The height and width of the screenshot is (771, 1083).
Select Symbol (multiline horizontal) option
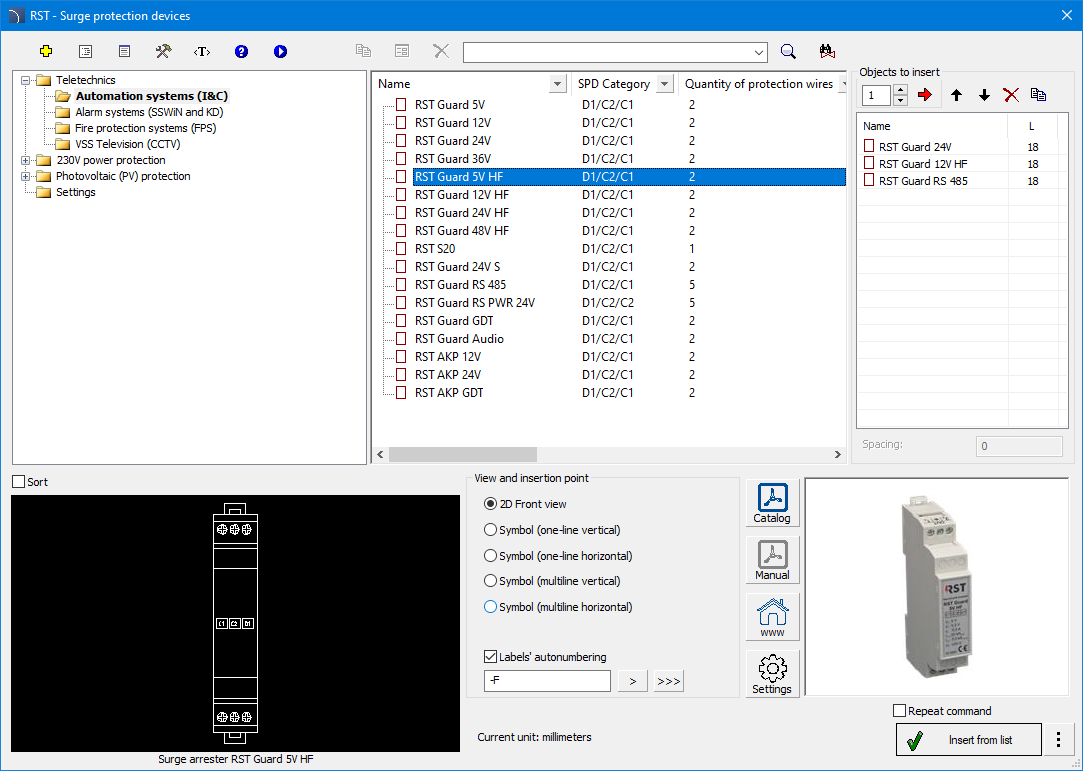[490, 607]
